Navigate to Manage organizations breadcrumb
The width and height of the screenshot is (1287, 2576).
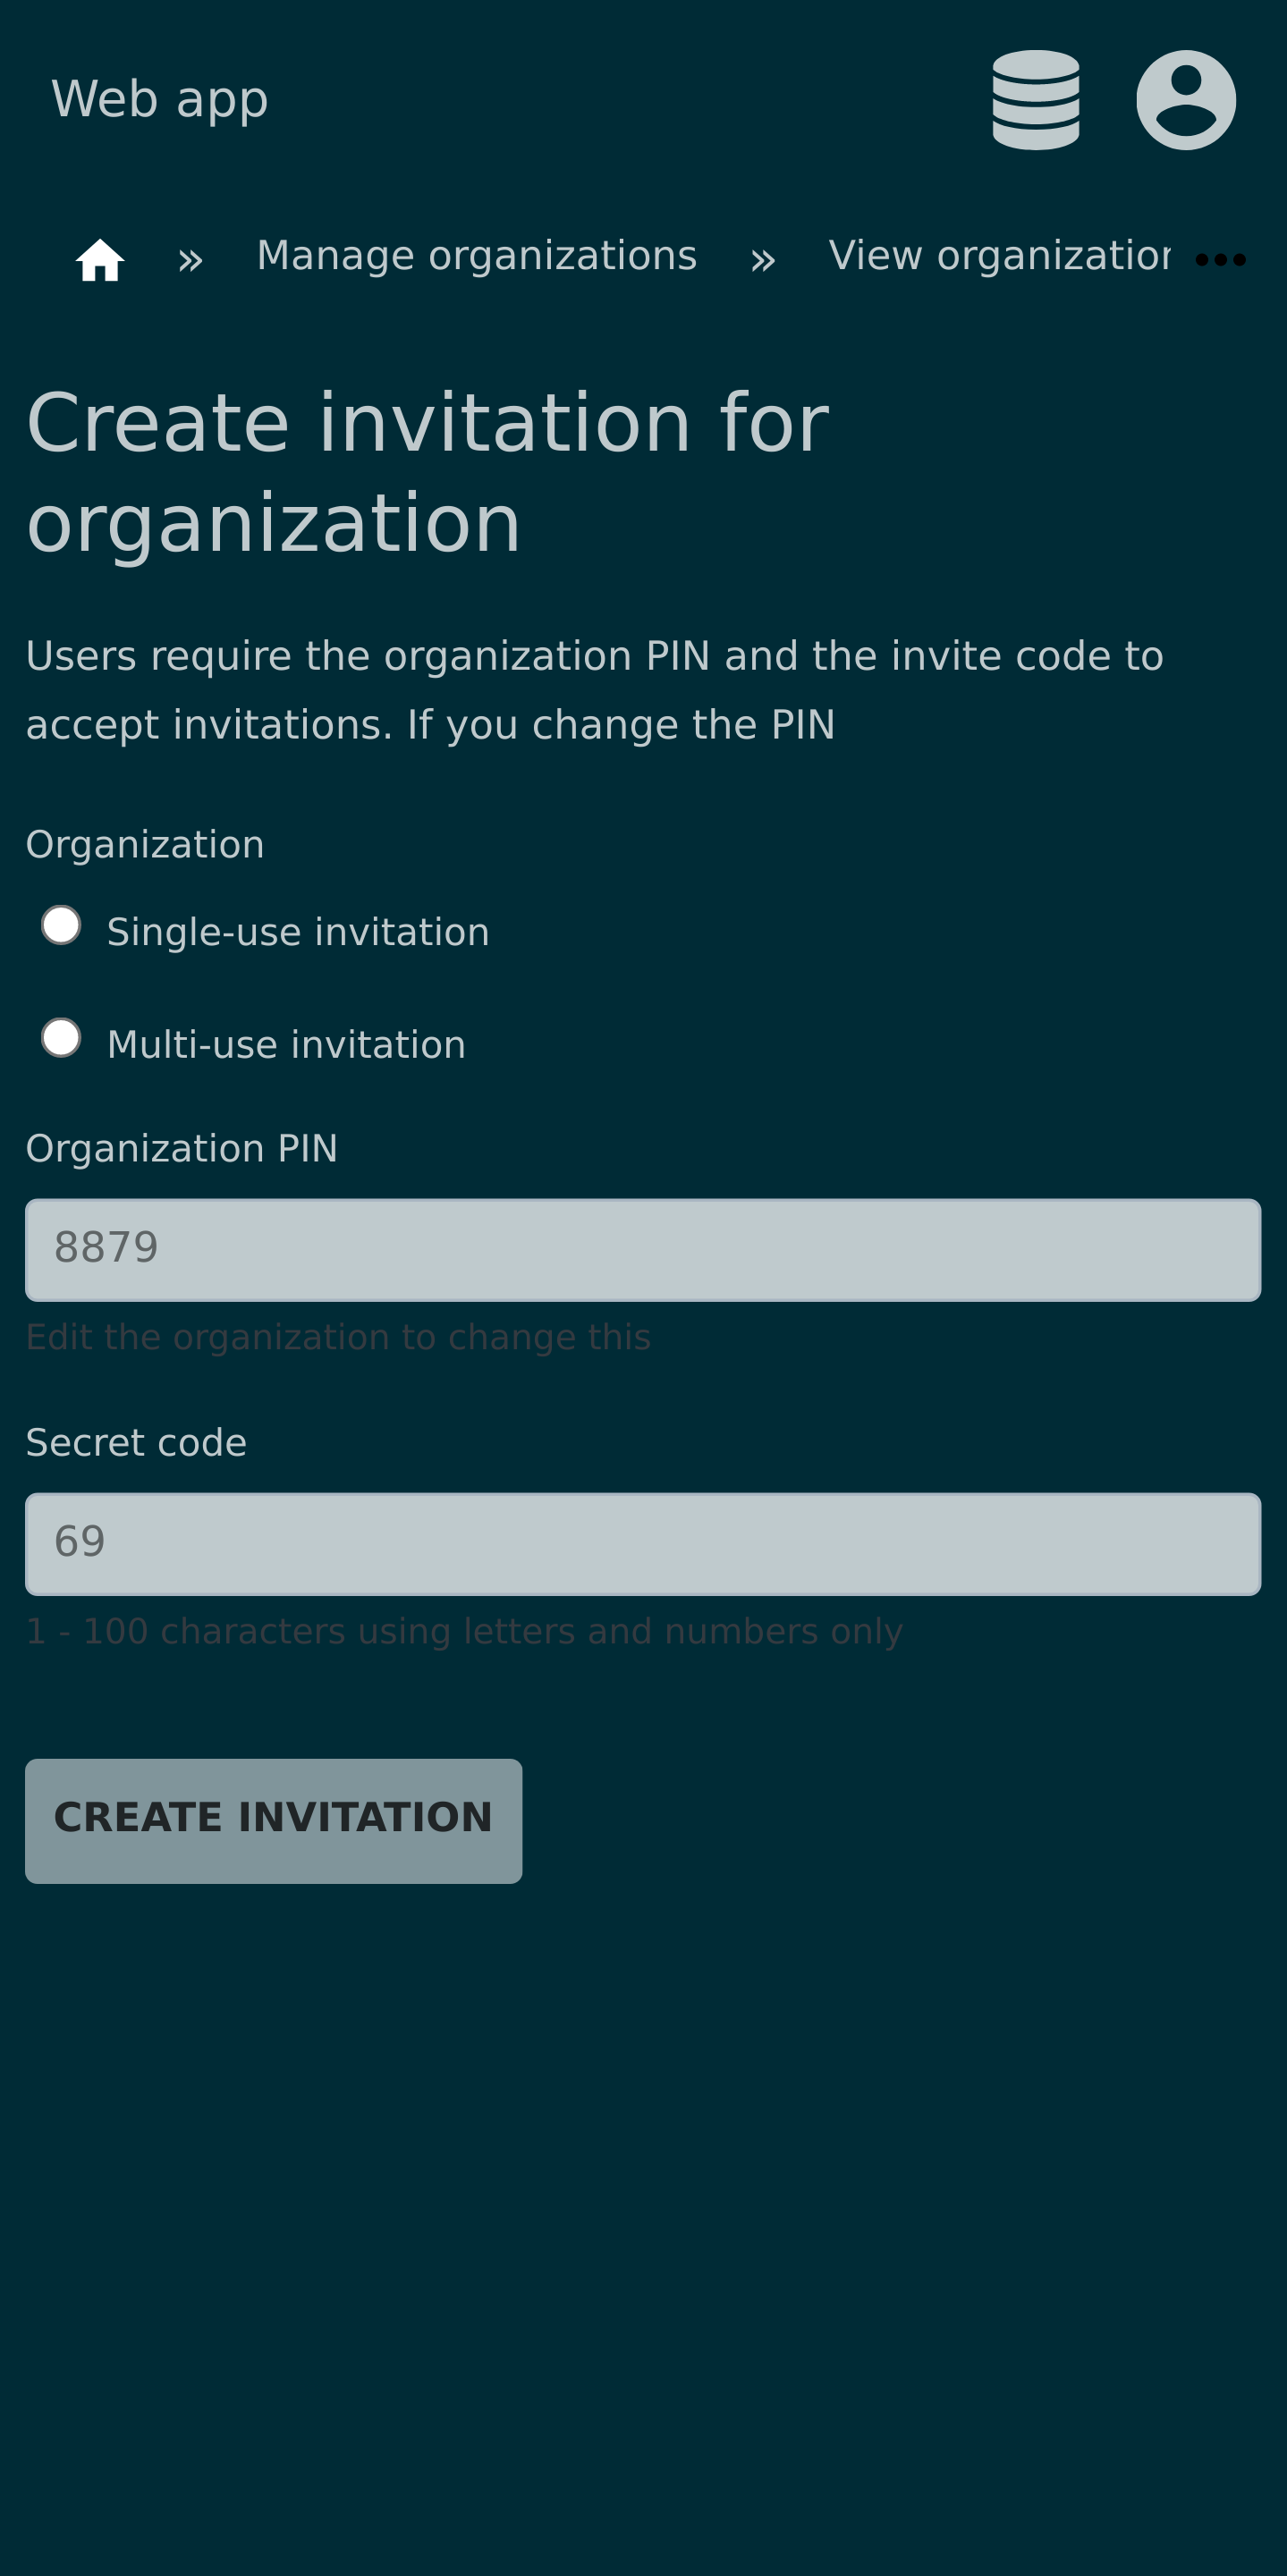point(476,256)
